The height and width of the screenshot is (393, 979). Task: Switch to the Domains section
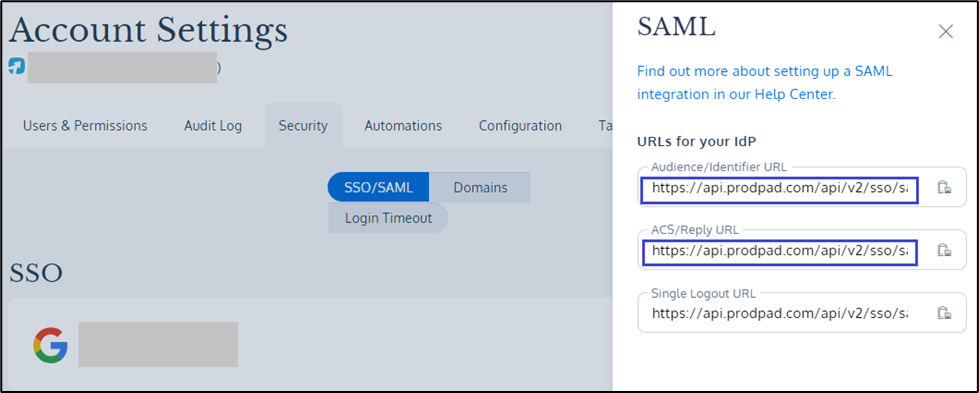click(x=480, y=187)
